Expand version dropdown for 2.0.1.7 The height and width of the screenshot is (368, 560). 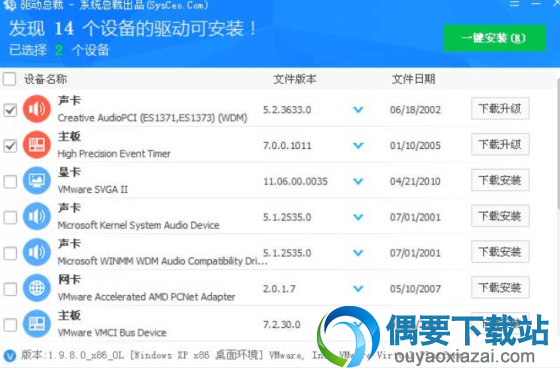tap(358, 289)
